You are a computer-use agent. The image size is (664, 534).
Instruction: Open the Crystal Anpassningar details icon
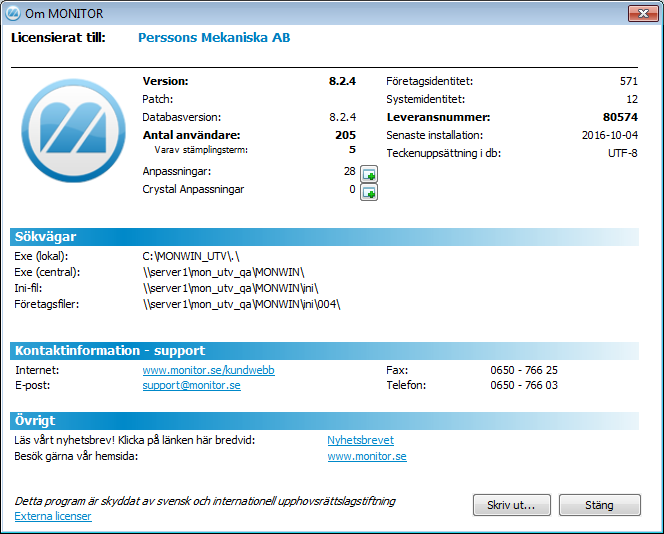pos(369,192)
